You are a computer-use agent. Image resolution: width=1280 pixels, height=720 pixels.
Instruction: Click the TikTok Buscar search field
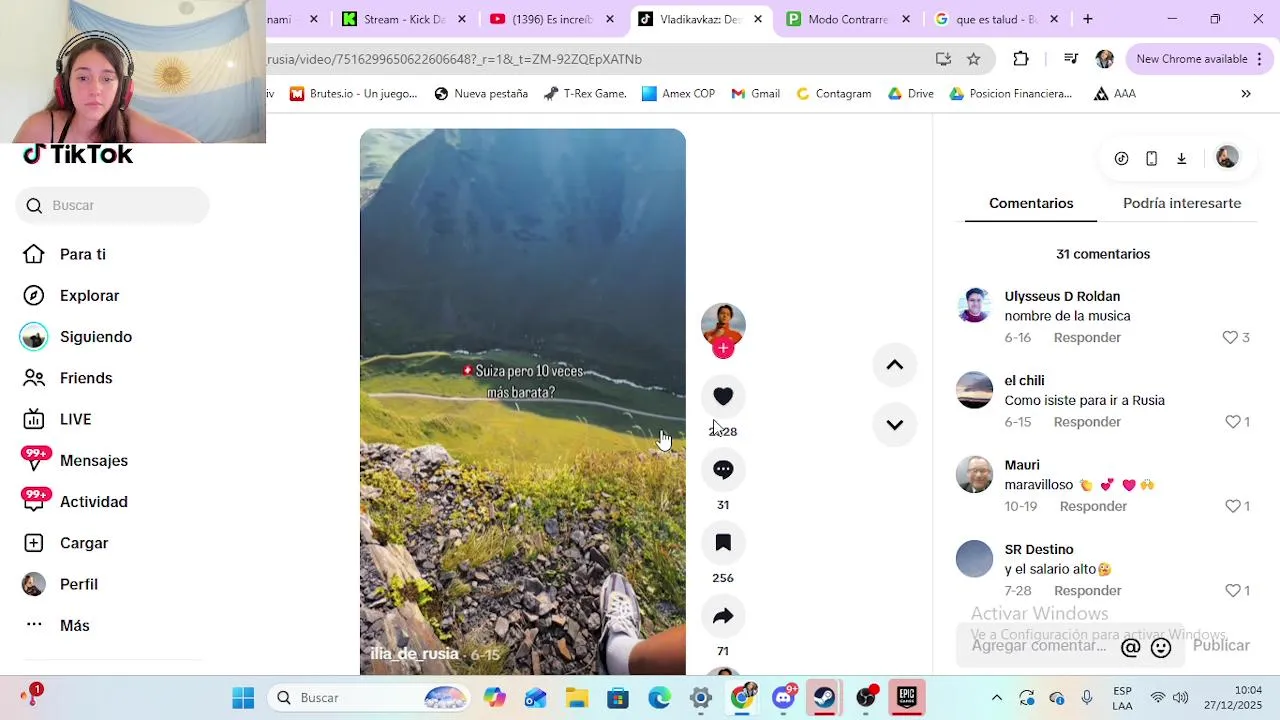pos(113,205)
